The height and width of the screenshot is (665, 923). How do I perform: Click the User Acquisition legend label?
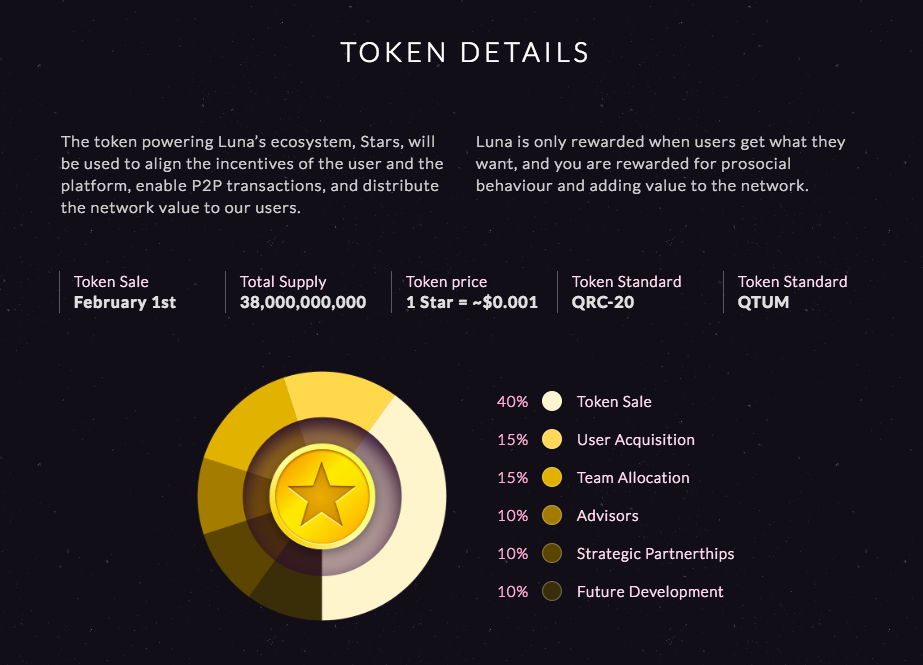pyautogui.click(x=636, y=440)
